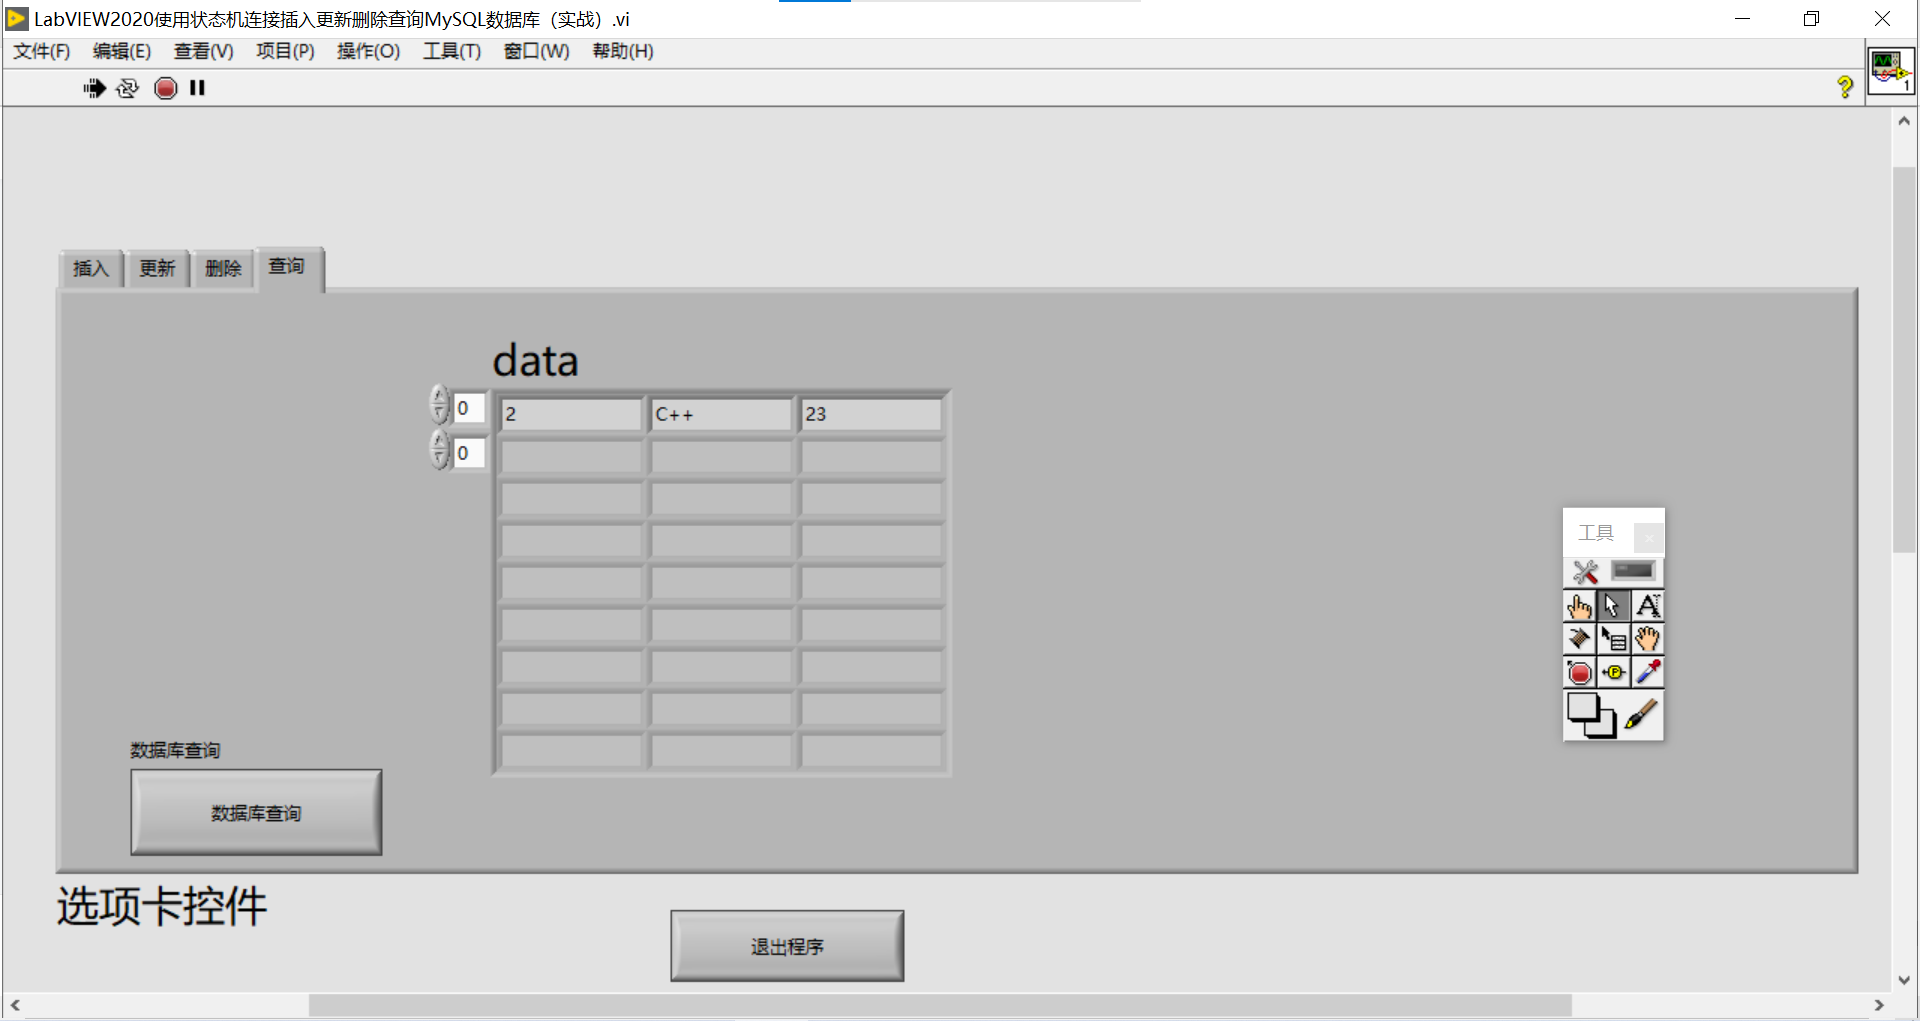Click the 数据库查询 button
Screen dimensions: 1920x1021
(256, 812)
